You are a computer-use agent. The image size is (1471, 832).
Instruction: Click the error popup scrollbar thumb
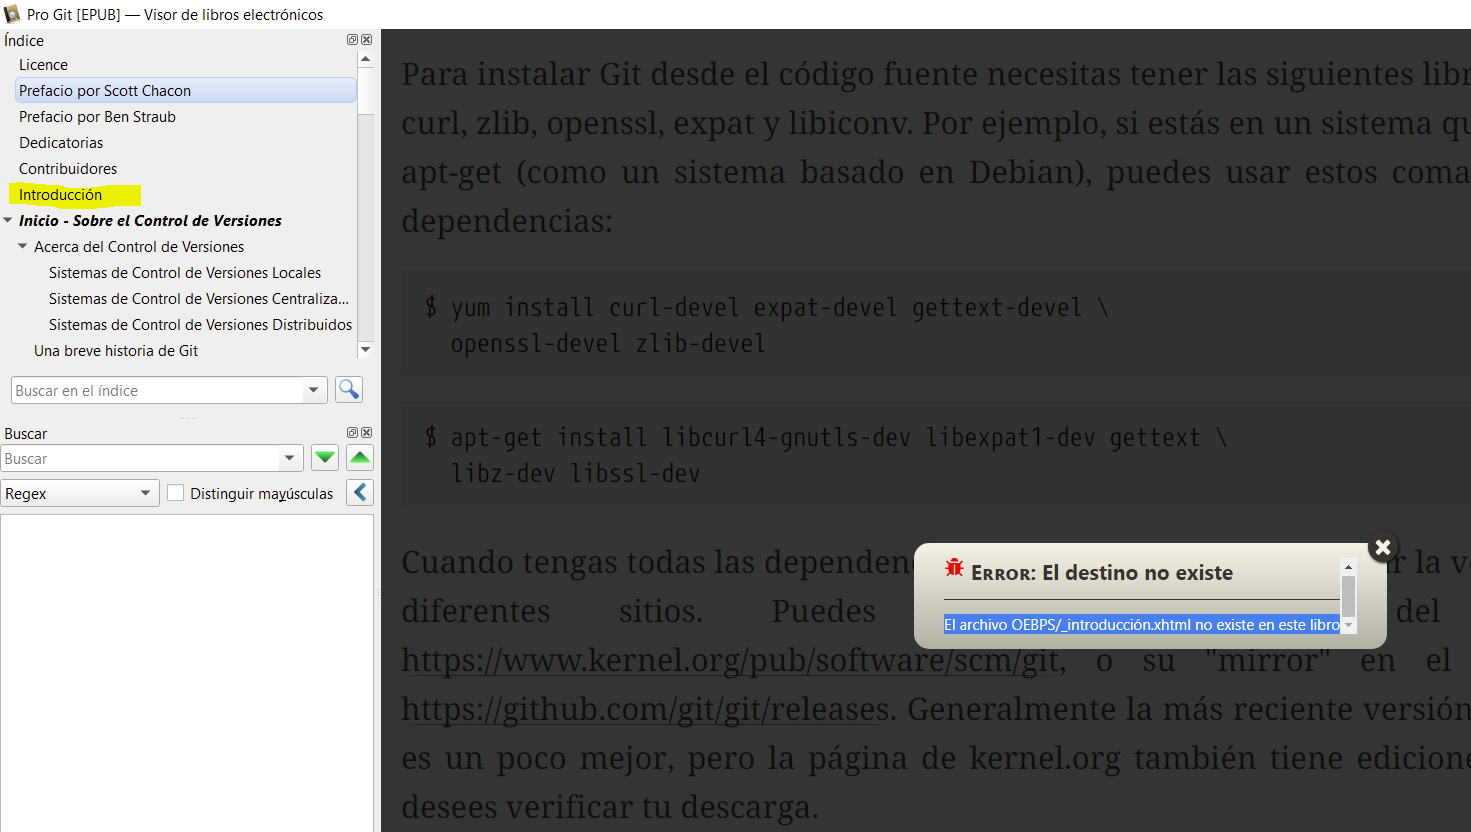(x=1348, y=596)
